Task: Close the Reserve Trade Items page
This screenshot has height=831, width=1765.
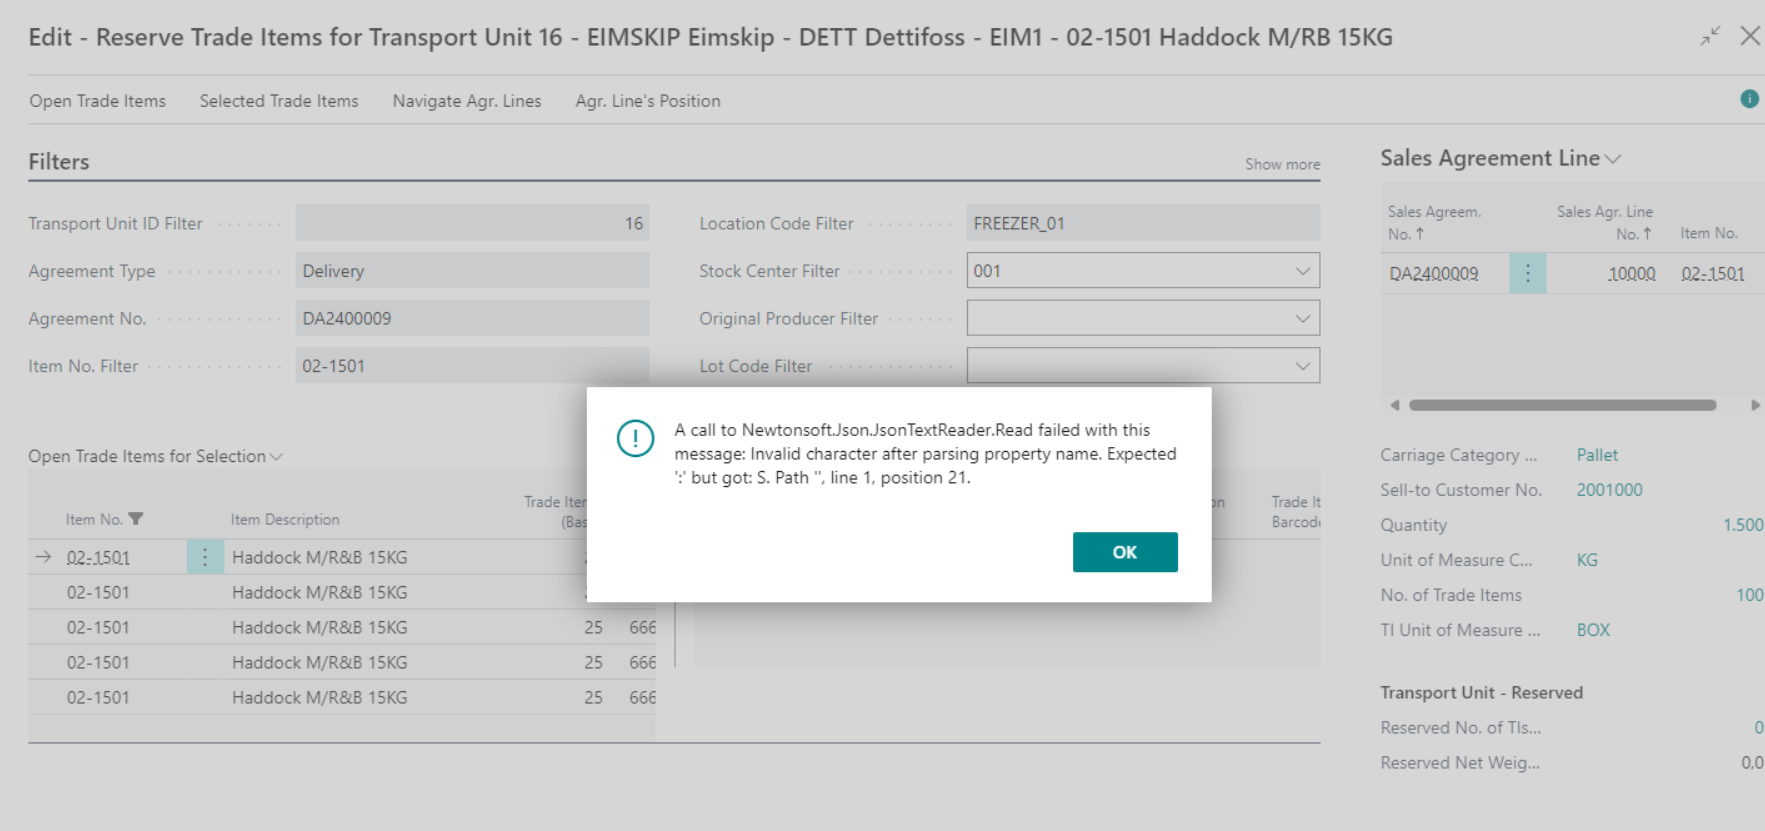Action: click(x=1749, y=36)
